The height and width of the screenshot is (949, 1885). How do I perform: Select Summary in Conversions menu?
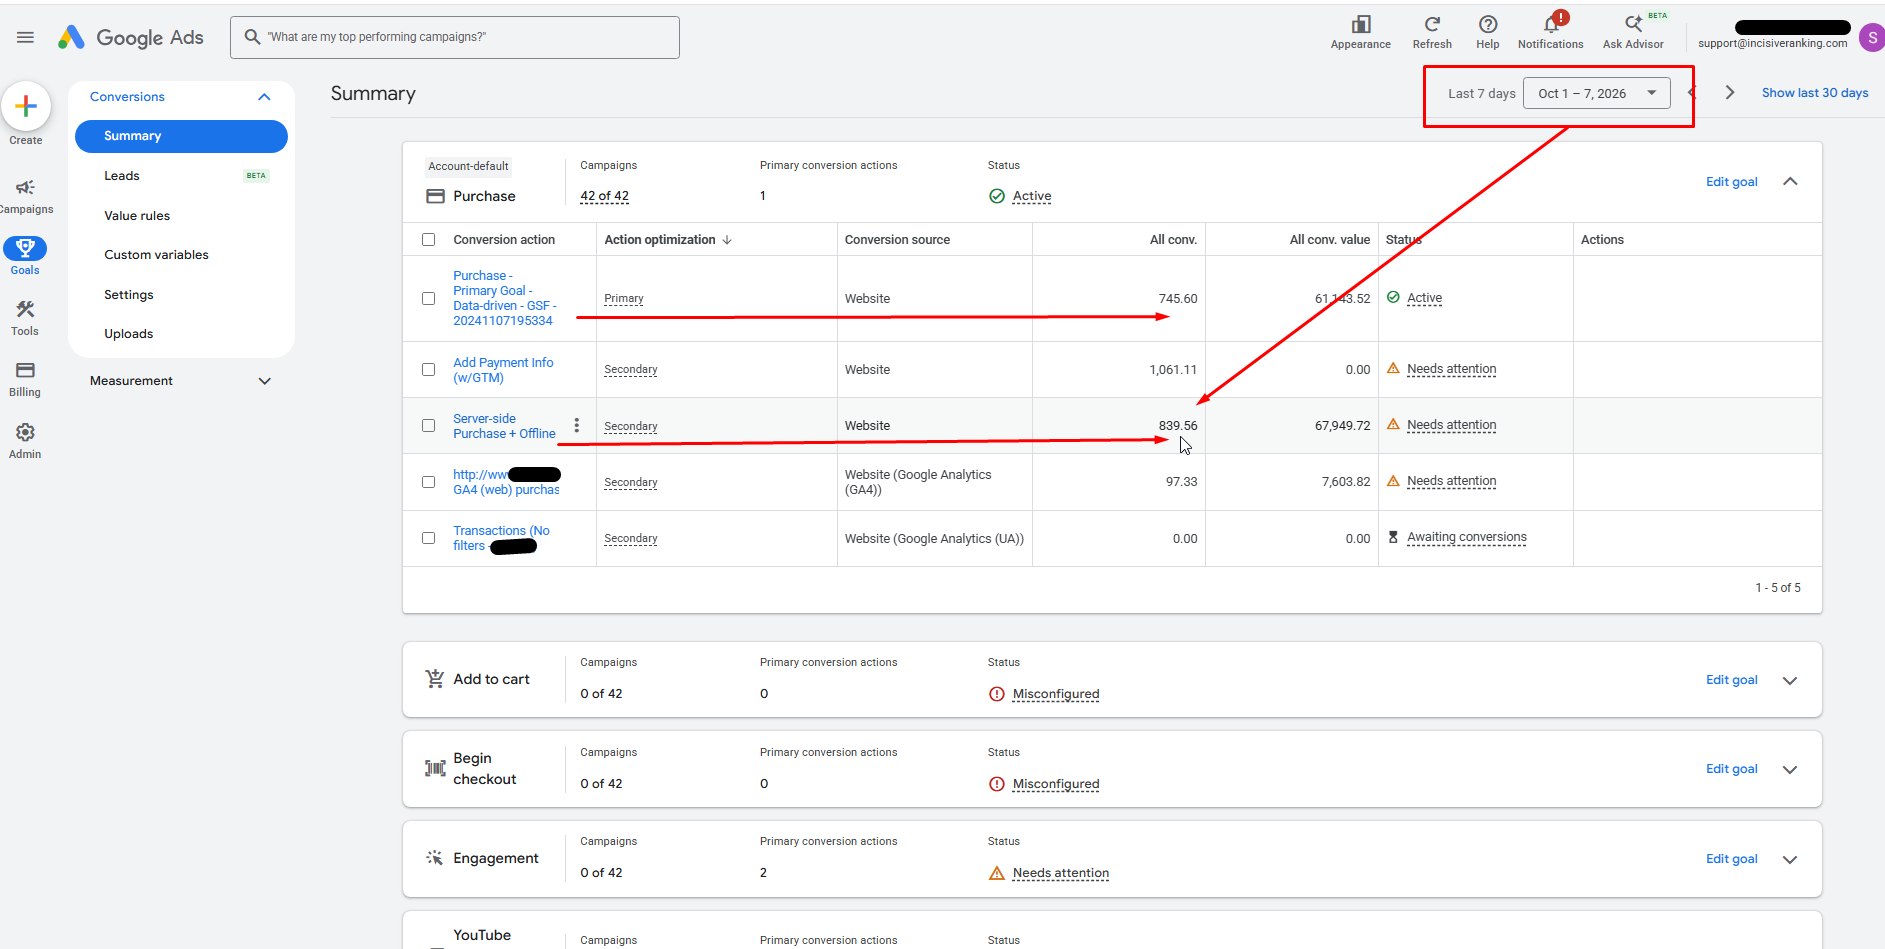pos(181,136)
